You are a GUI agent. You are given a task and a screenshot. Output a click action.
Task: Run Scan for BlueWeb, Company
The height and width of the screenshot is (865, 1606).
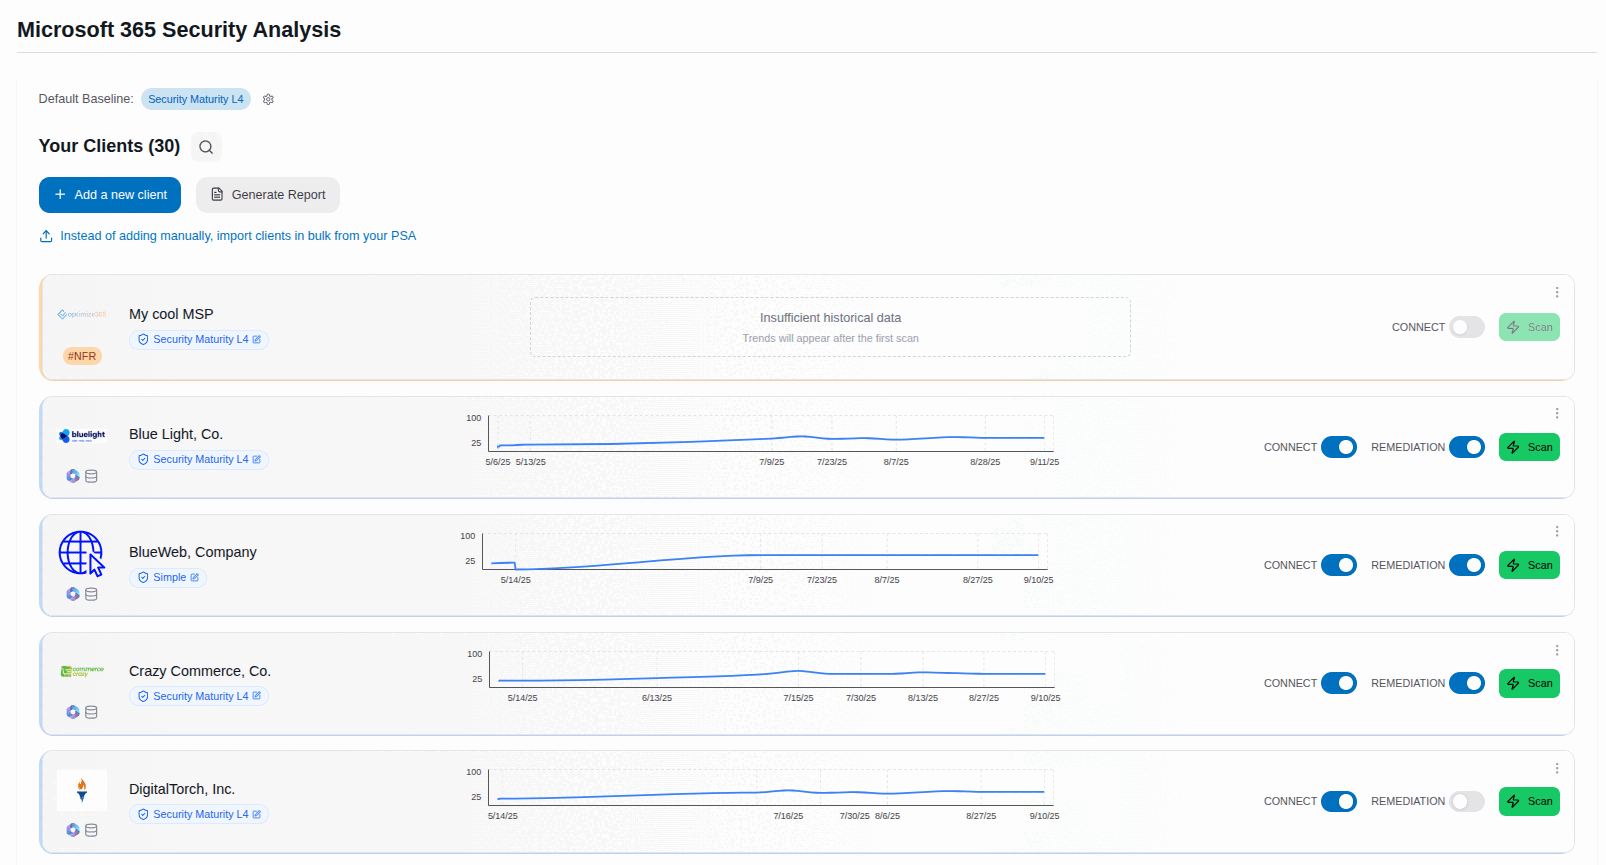coord(1529,565)
